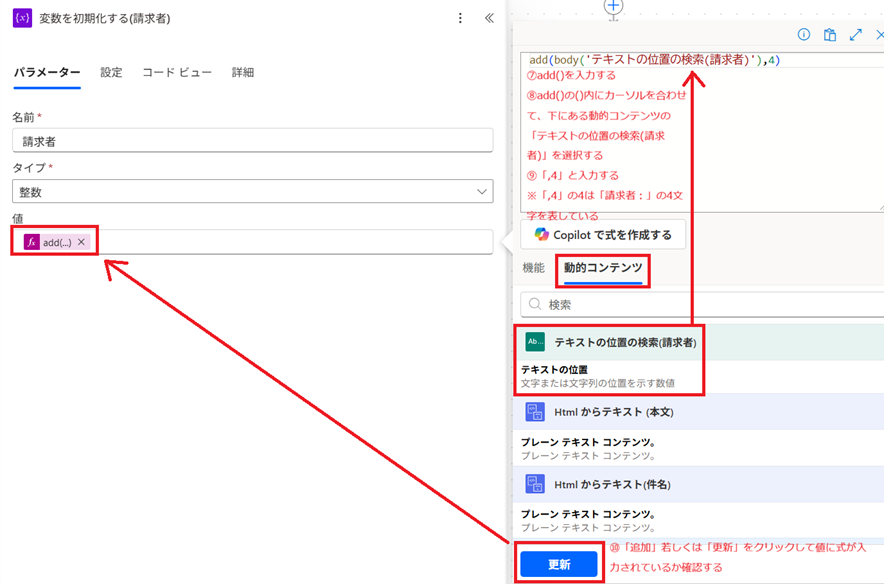This screenshot has width=884, height=584.
Task: Click the variable icon beside the action title
Action: 22,18
